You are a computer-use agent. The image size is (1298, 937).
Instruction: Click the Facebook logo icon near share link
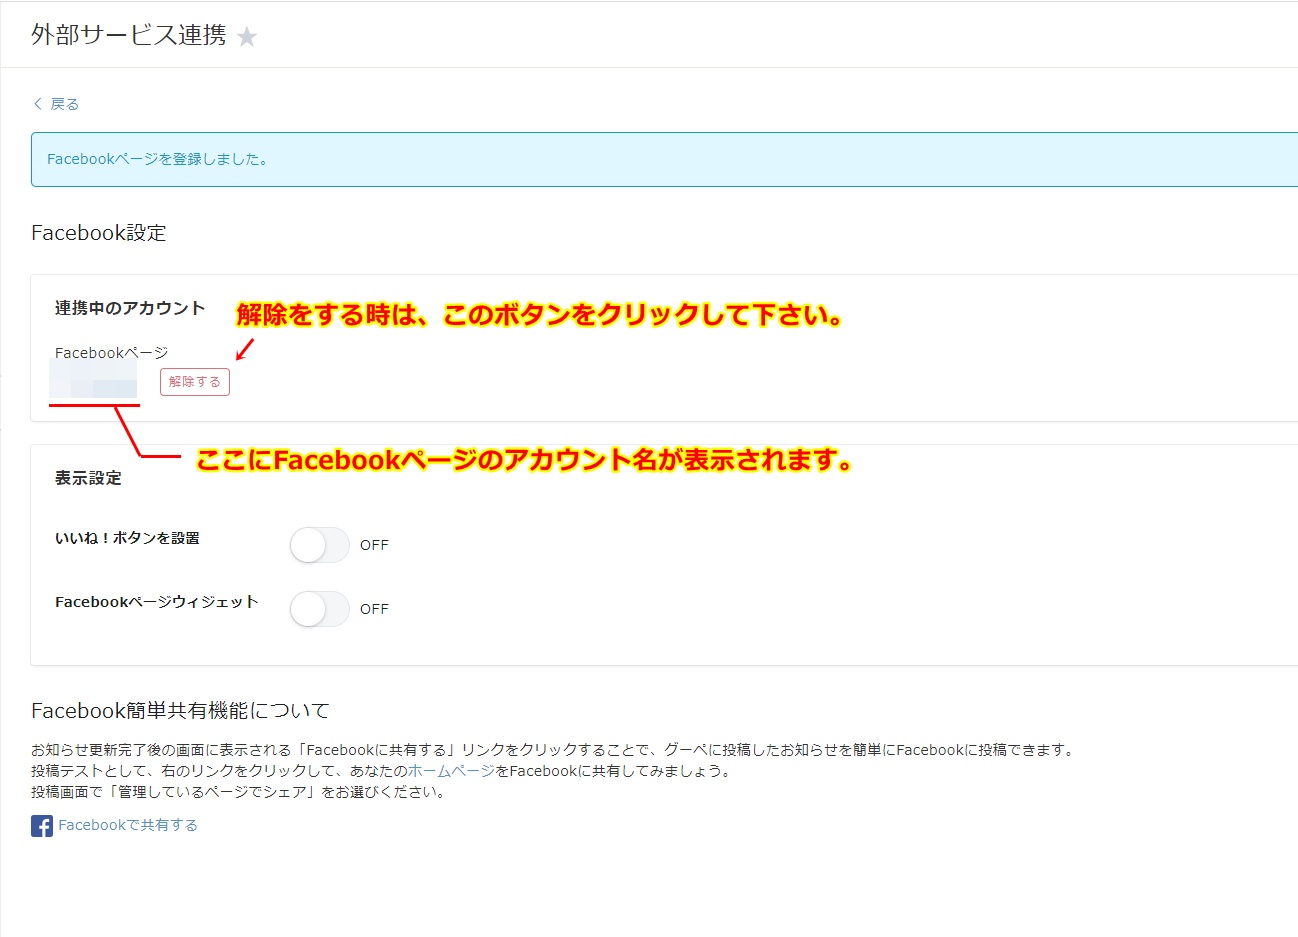point(42,826)
